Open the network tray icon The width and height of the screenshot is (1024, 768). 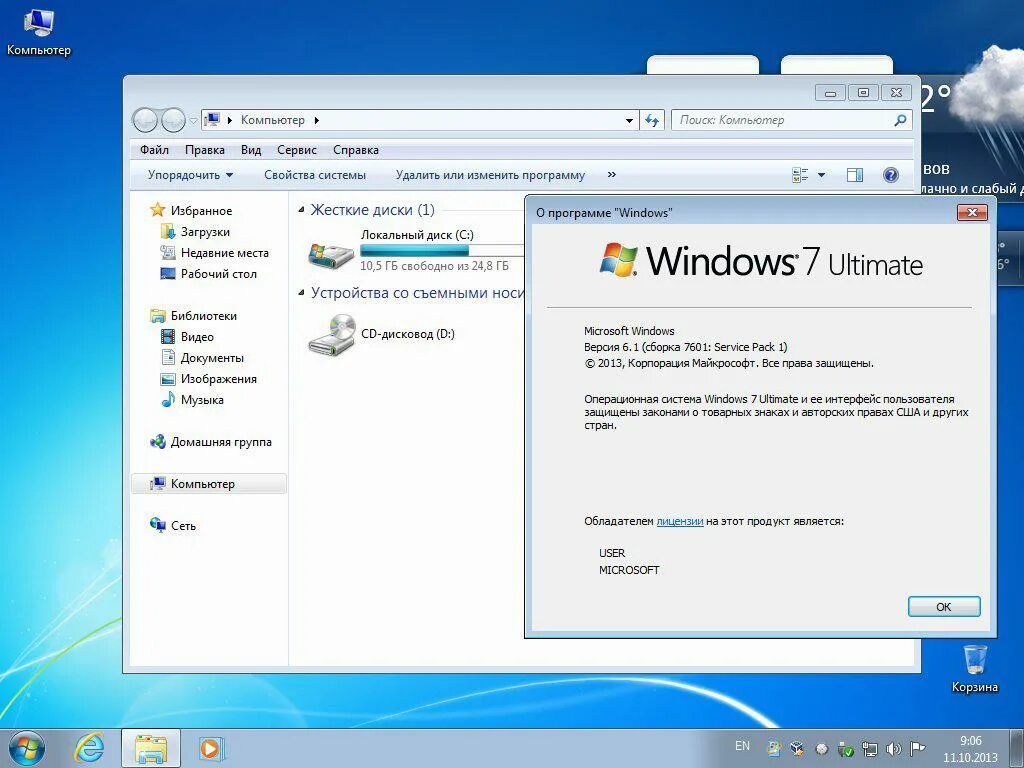click(x=869, y=748)
